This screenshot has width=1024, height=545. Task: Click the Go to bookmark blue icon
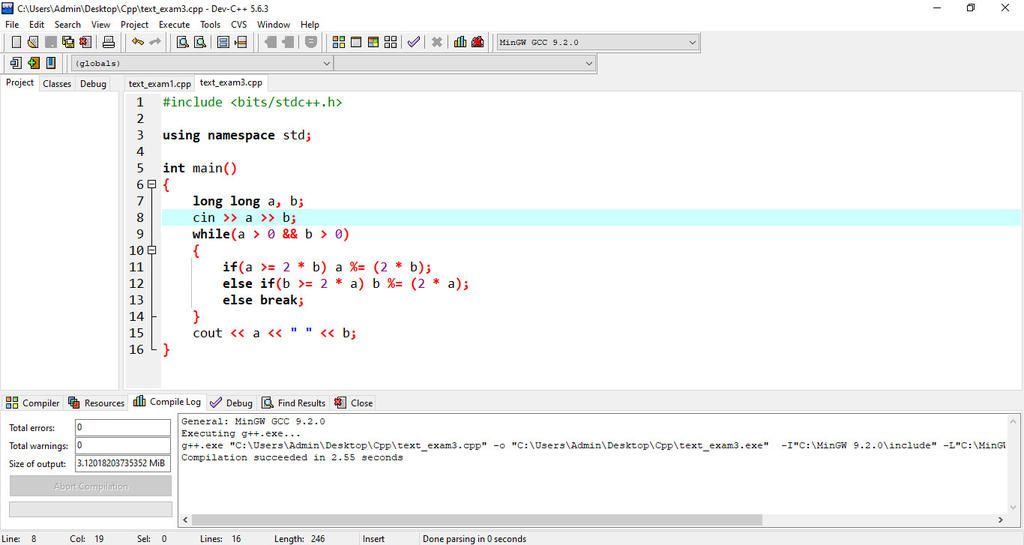(x=50, y=63)
